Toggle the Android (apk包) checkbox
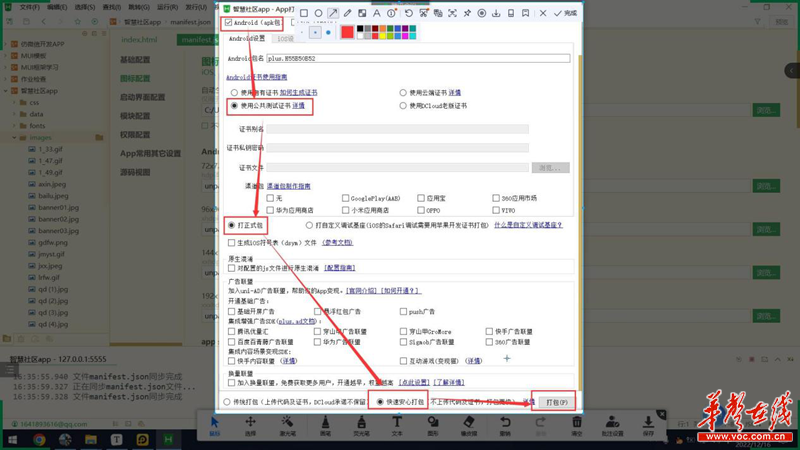 (229, 22)
